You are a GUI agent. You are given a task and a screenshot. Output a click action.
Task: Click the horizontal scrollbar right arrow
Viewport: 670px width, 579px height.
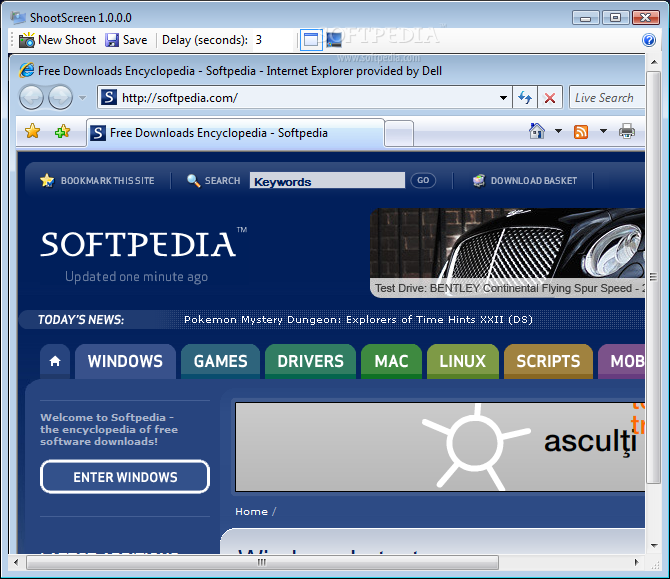[x=636, y=562]
